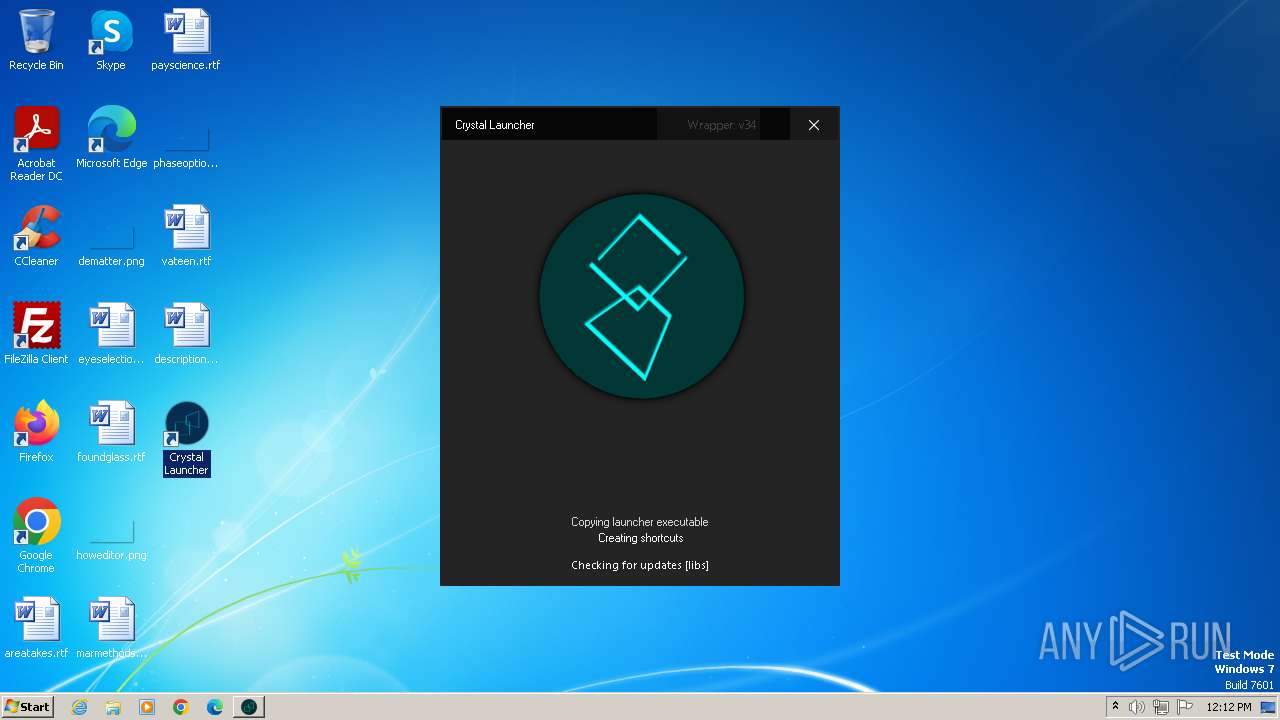This screenshot has width=1280, height=720.
Task: Click the Crystal Launcher window title text
Action: click(495, 125)
